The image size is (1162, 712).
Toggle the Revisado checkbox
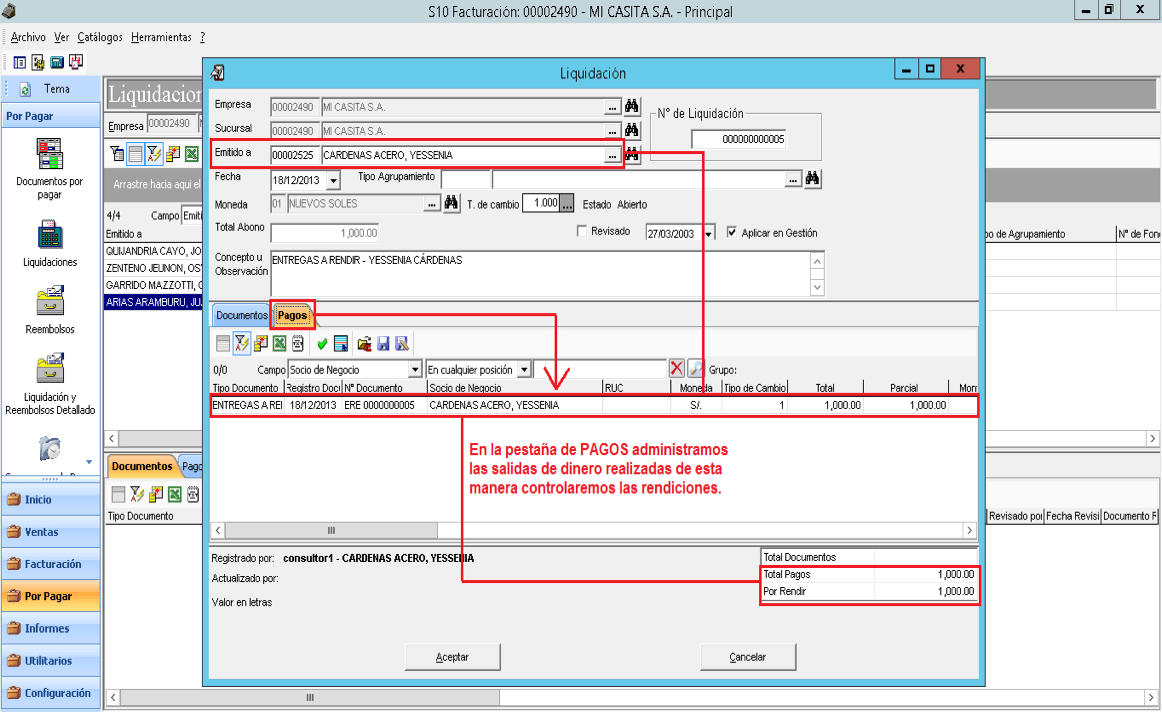click(x=582, y=231)
